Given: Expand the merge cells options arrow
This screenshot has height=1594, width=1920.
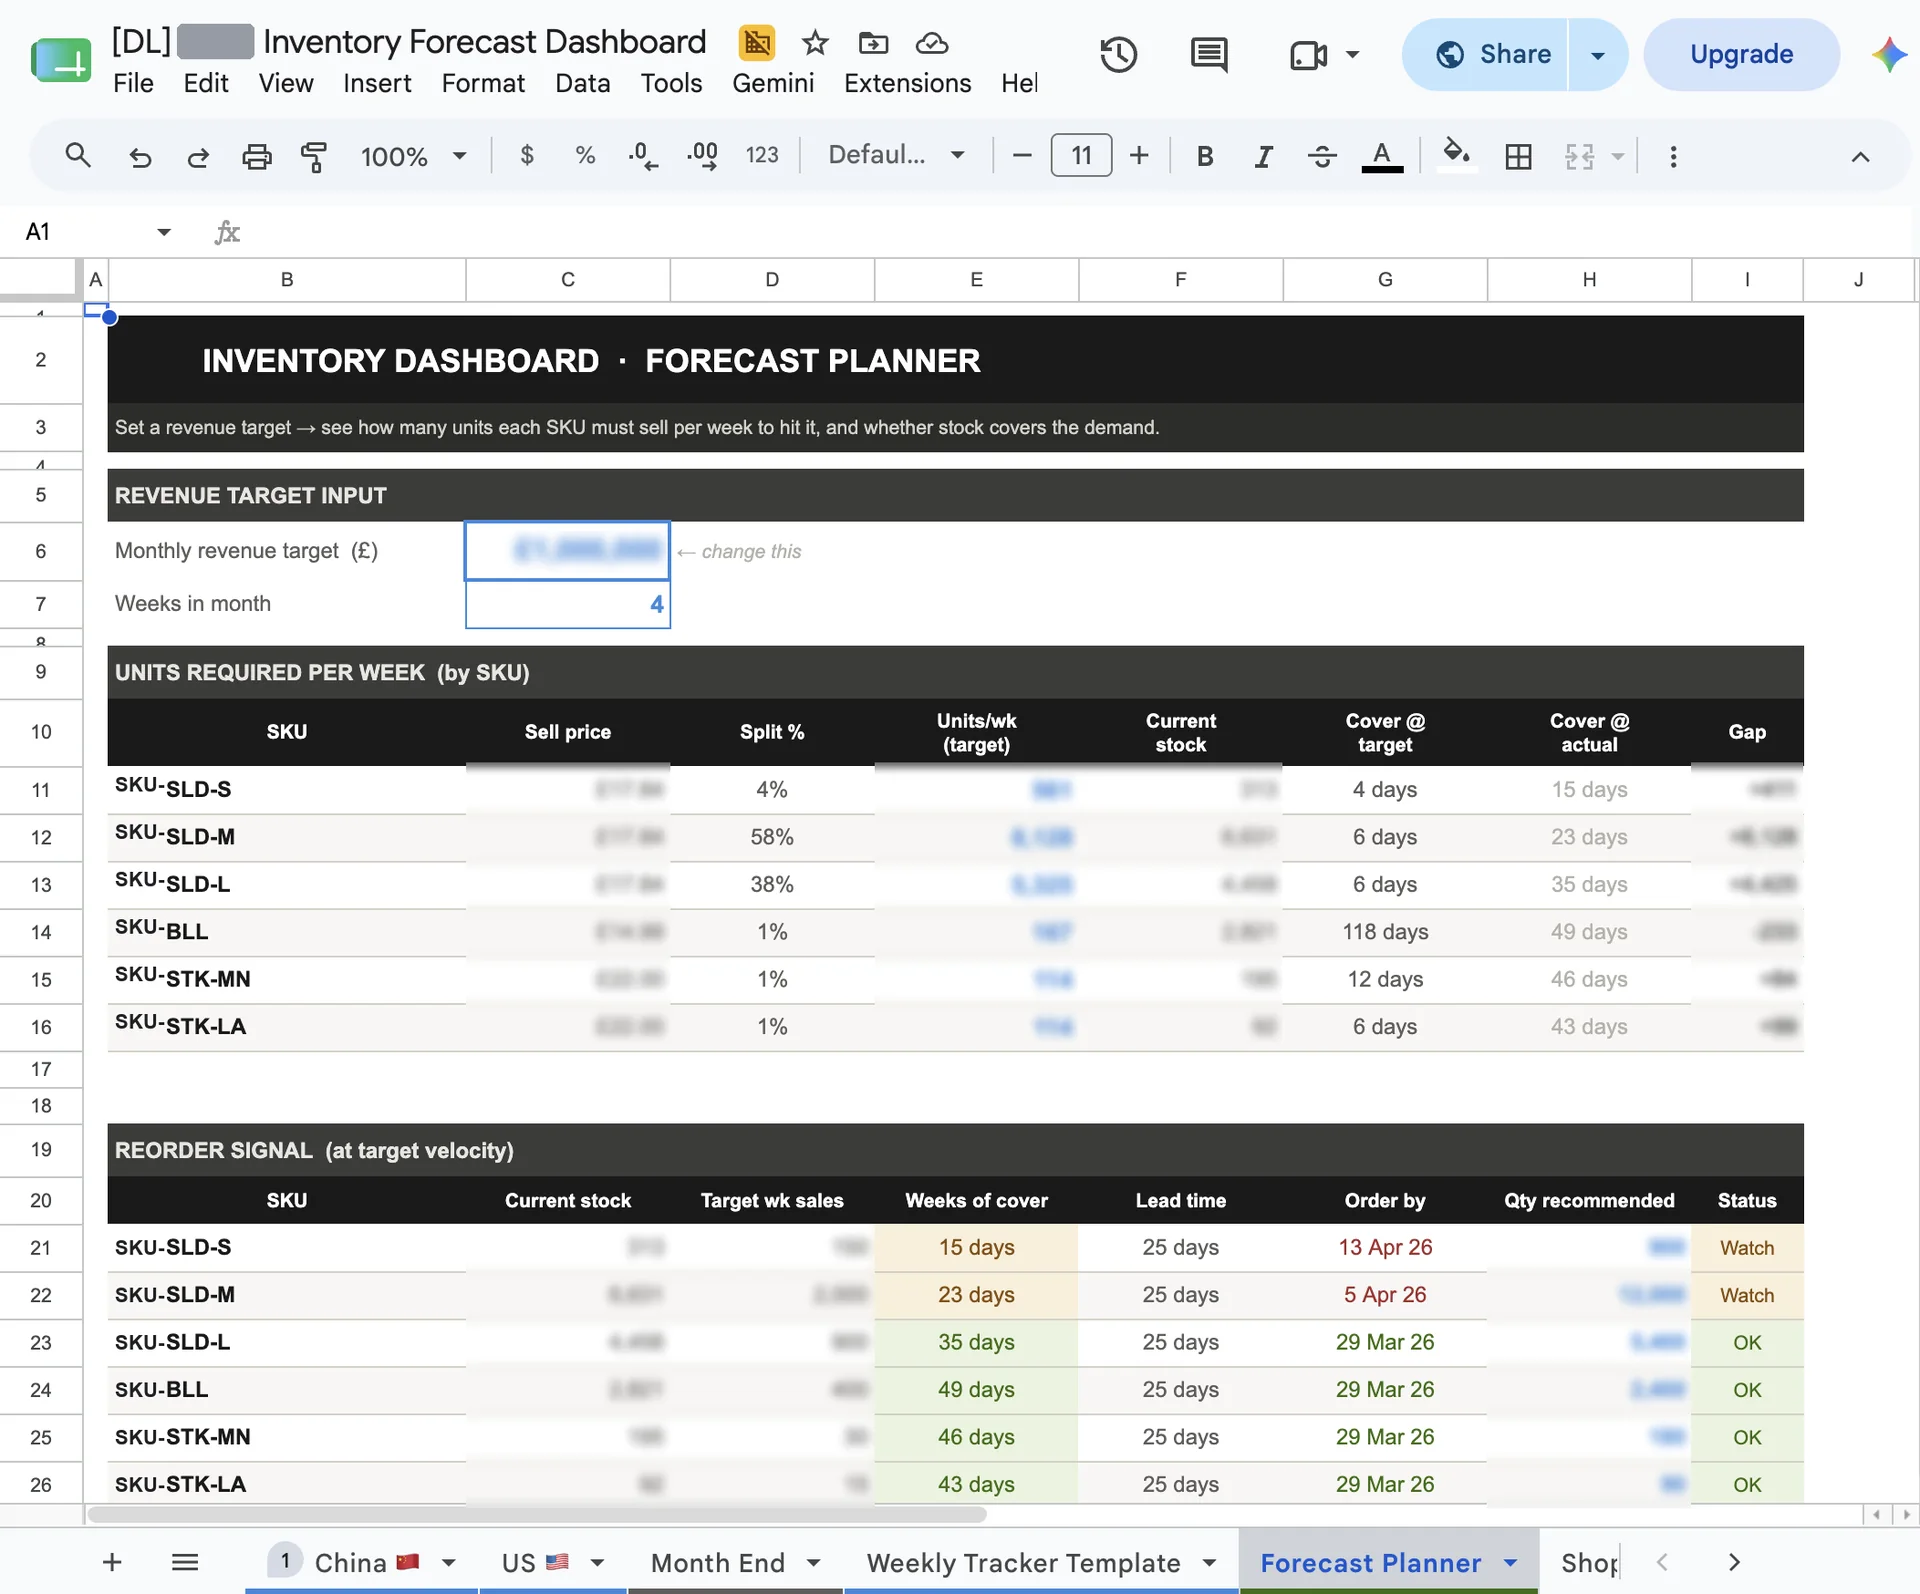Looking at the screenshot, I should pos(1617,156).
